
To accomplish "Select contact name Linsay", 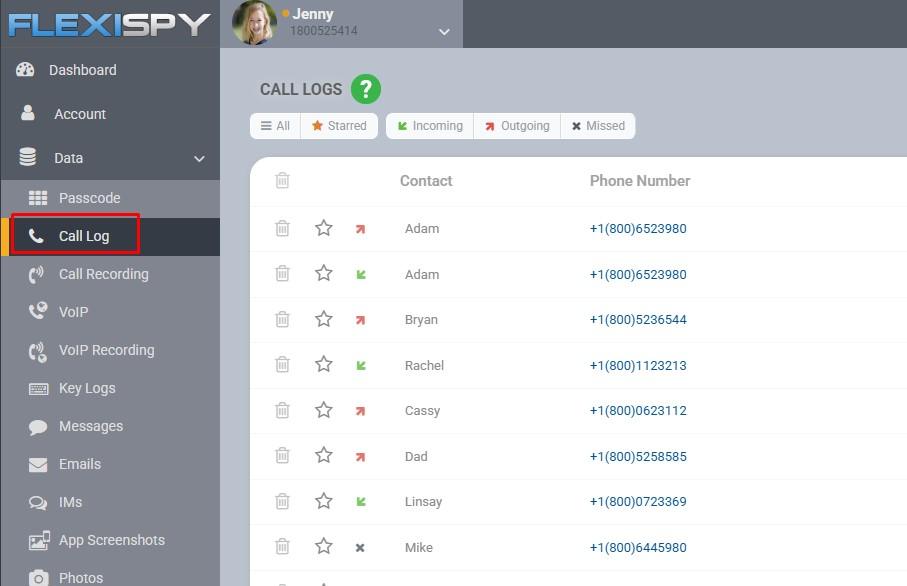I will (x=423, y=502).
